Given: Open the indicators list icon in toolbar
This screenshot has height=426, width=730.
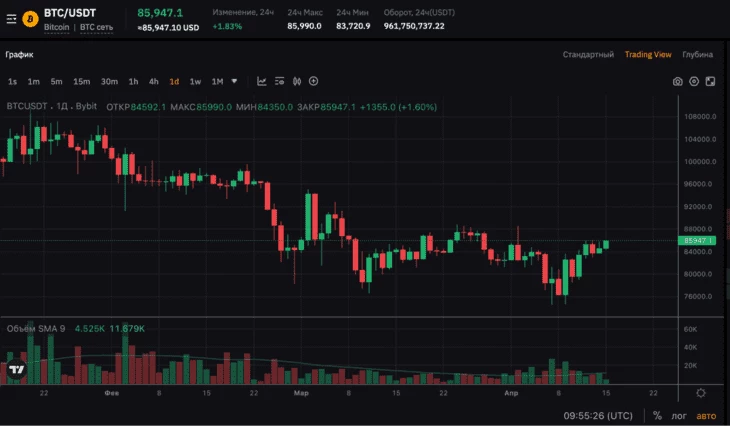Looking at the screenshot, I should pos(279,81).
